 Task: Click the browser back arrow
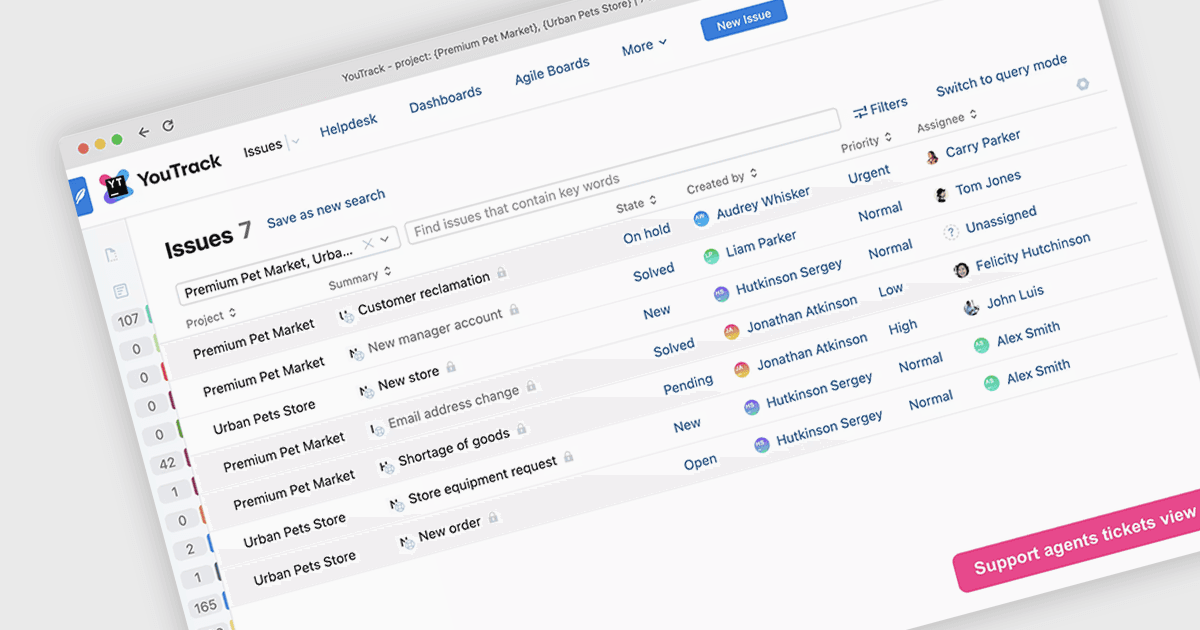(x=143, y=132)
